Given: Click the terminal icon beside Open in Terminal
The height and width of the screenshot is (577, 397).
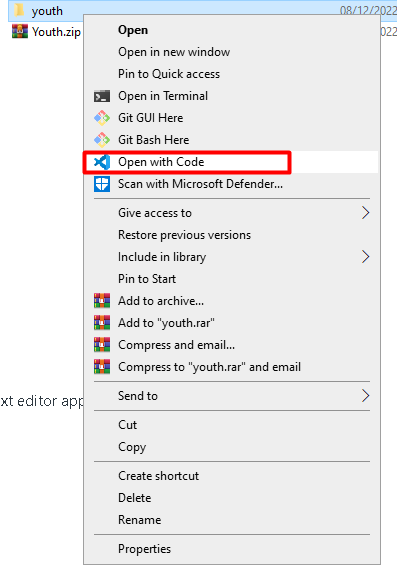Looking at the screenshot, I should point(102,96).
